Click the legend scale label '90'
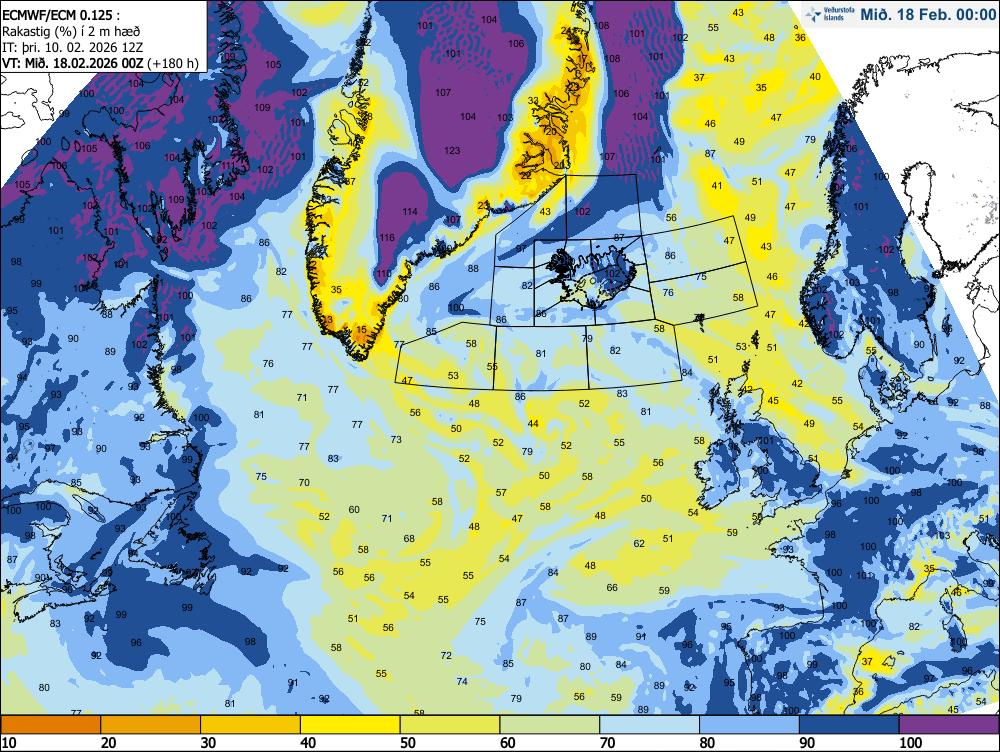Screen dimensions: 1000x752 (x=807, y=743)
